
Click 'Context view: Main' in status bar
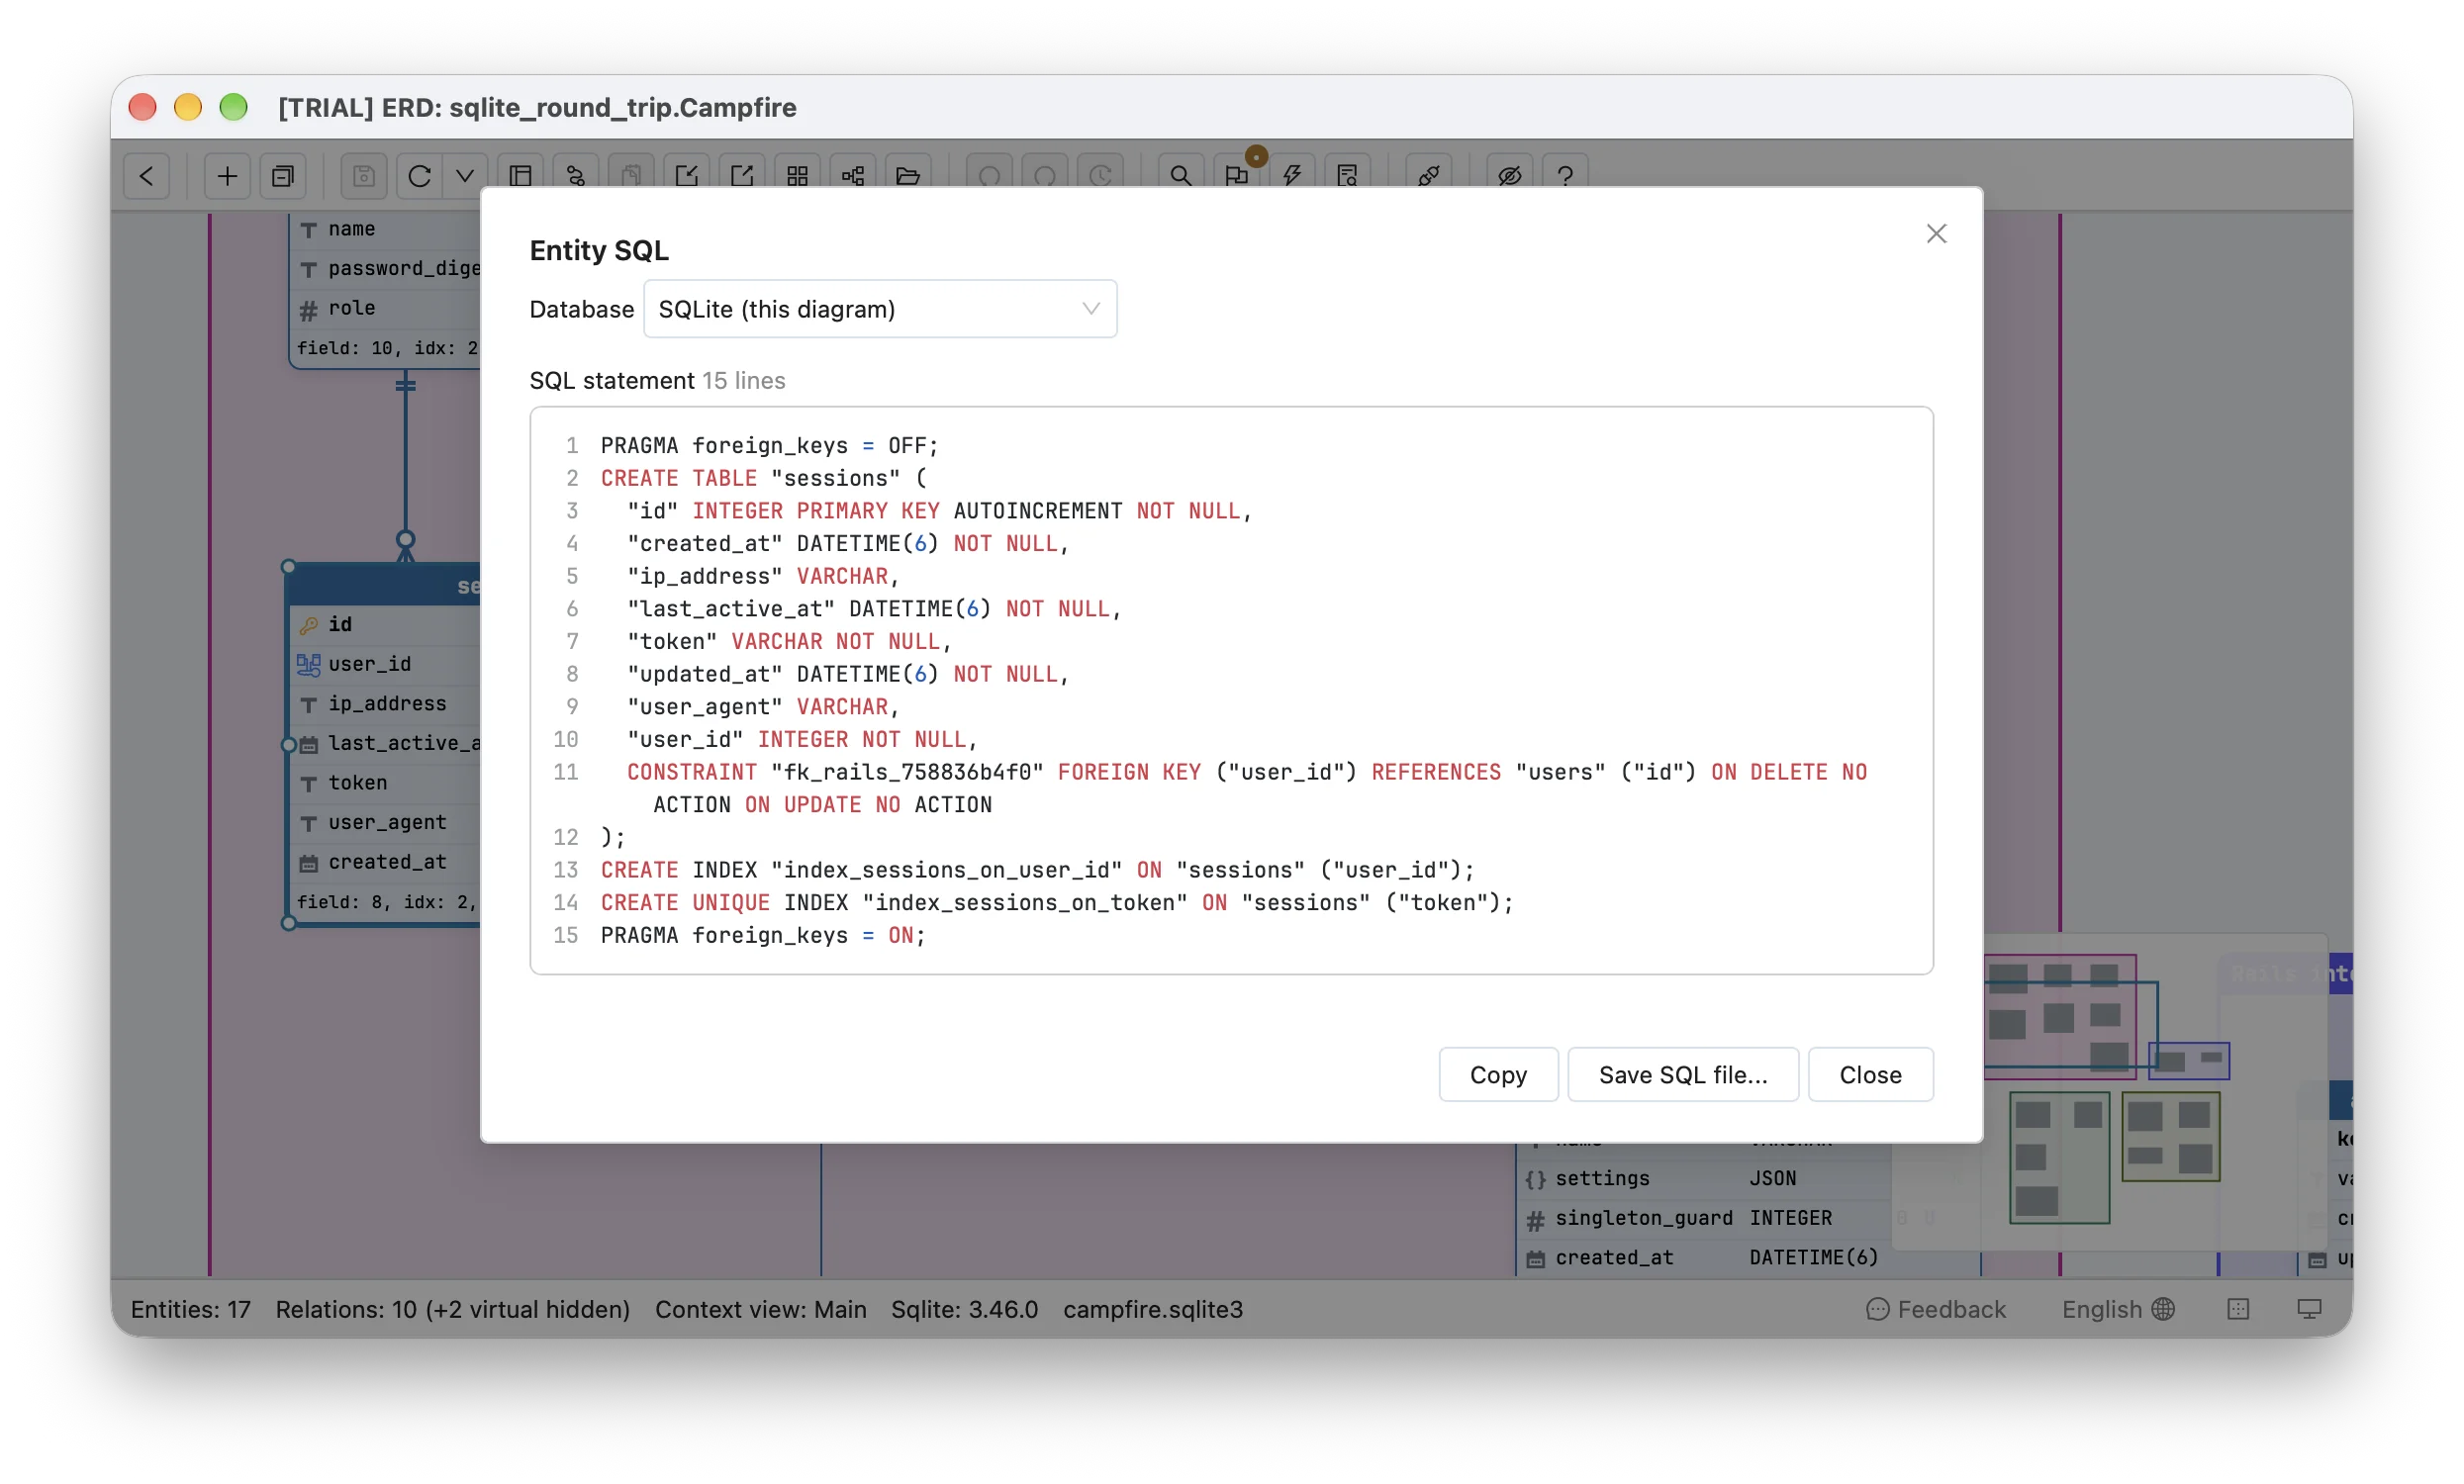(761, 1309)
